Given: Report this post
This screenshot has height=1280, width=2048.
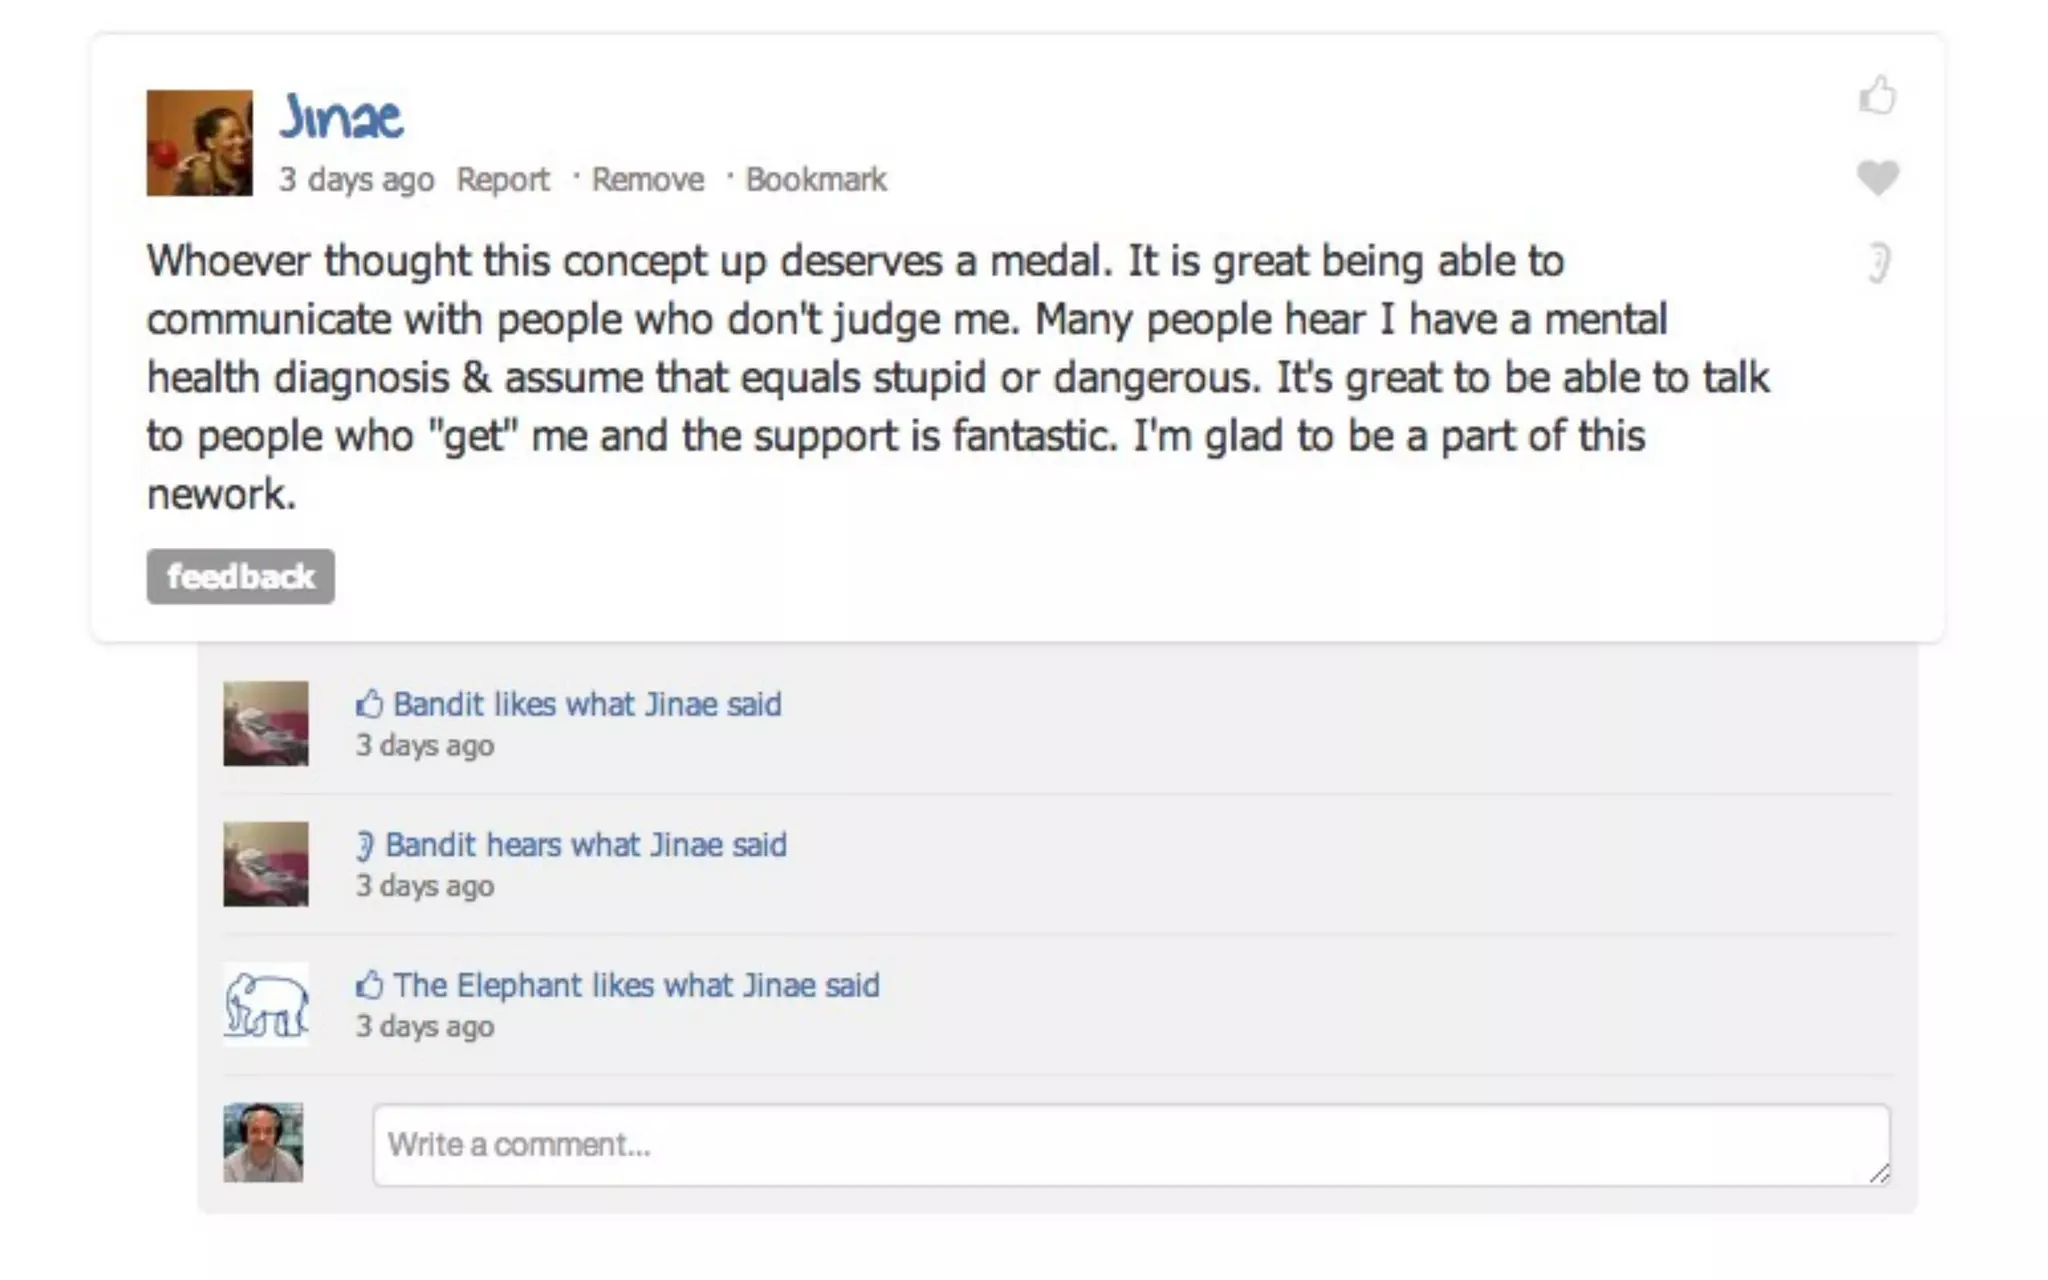Looking at the screenshot, I should tap(502, 179).
